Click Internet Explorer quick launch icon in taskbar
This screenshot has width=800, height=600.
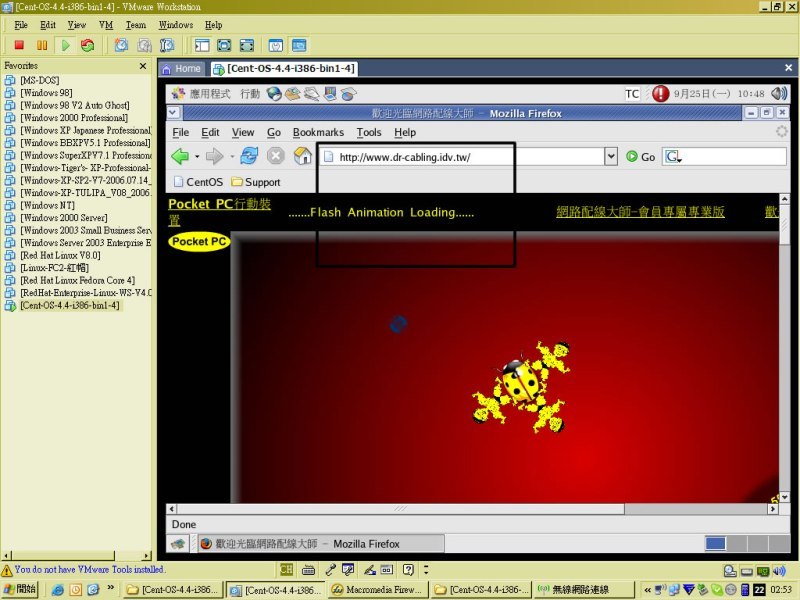tap(58, 590)
